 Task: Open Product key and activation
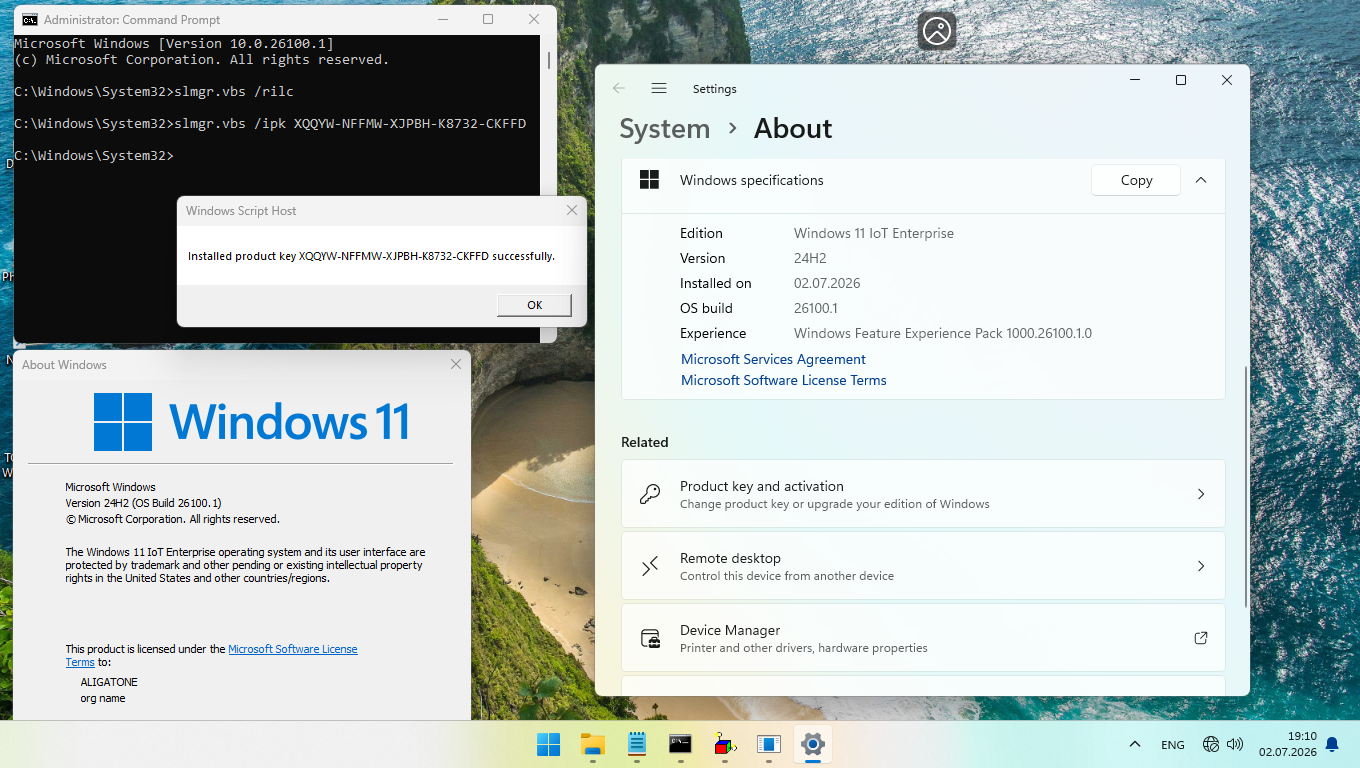coord(923,494)
